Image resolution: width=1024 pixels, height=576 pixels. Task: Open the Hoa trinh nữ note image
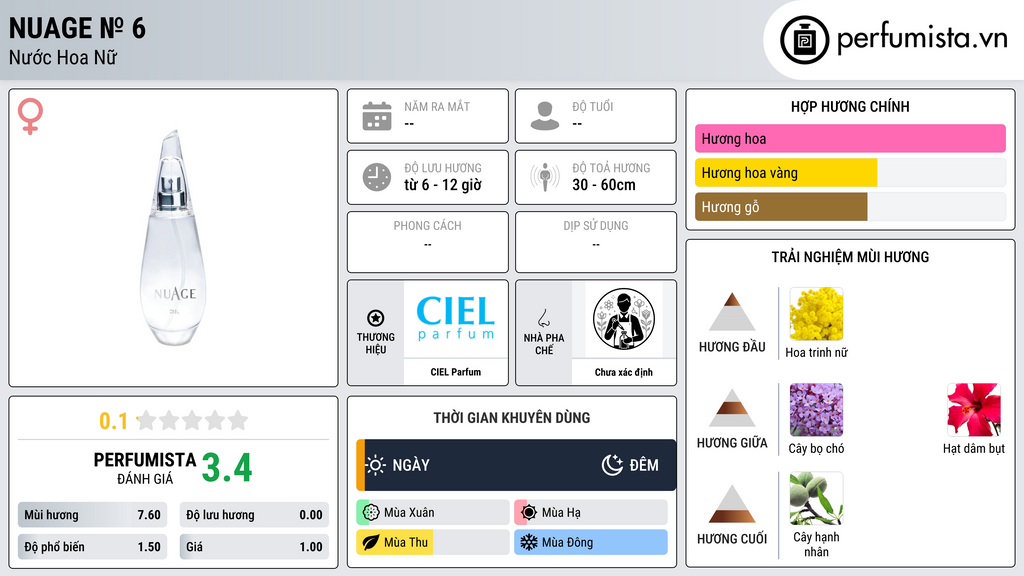(x=816, y=313)
